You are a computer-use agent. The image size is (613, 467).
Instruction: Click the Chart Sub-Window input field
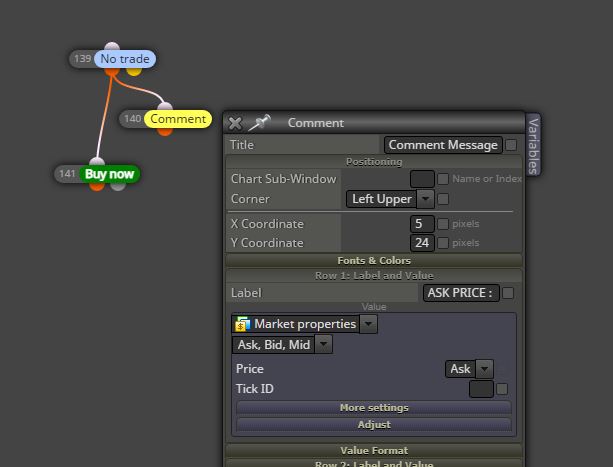click(422, 179)
